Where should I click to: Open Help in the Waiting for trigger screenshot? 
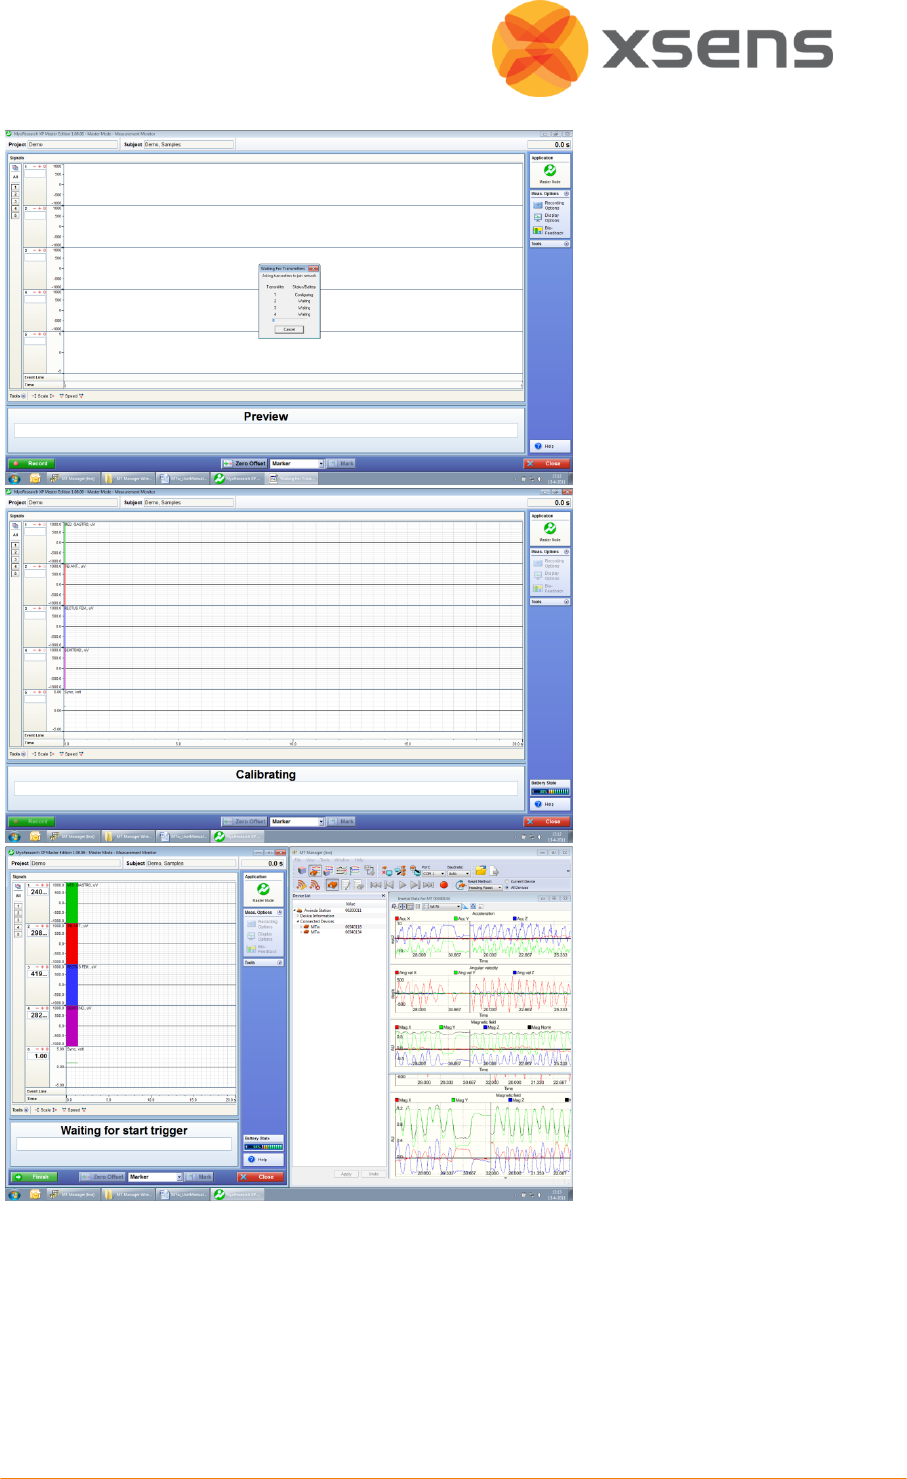tap(264, 1159)
